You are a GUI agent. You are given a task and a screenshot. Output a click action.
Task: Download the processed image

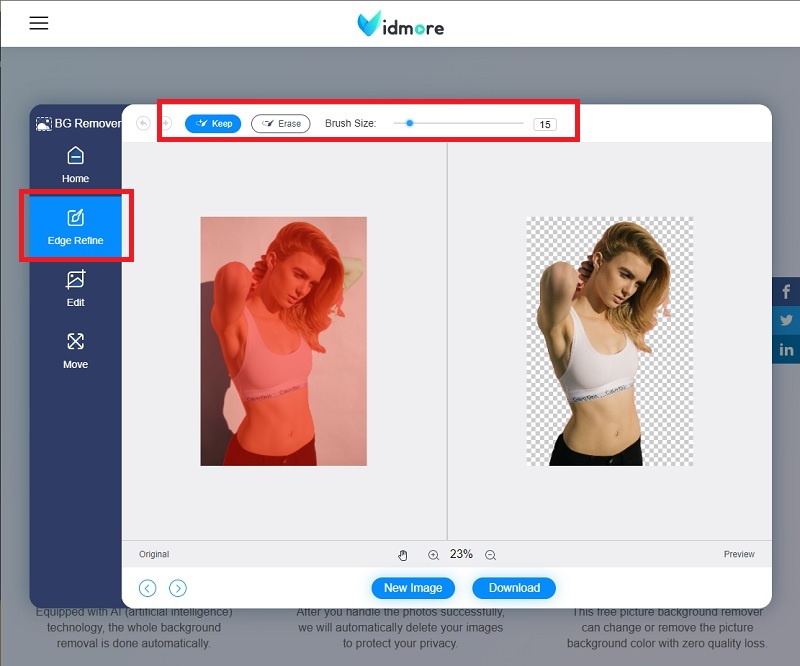tap(514, 588)
